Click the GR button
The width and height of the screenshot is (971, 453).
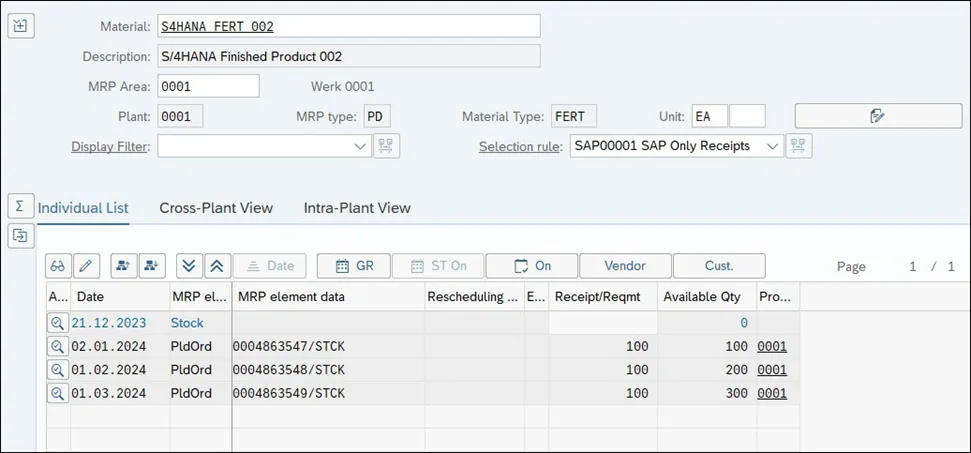pos(354,266)
